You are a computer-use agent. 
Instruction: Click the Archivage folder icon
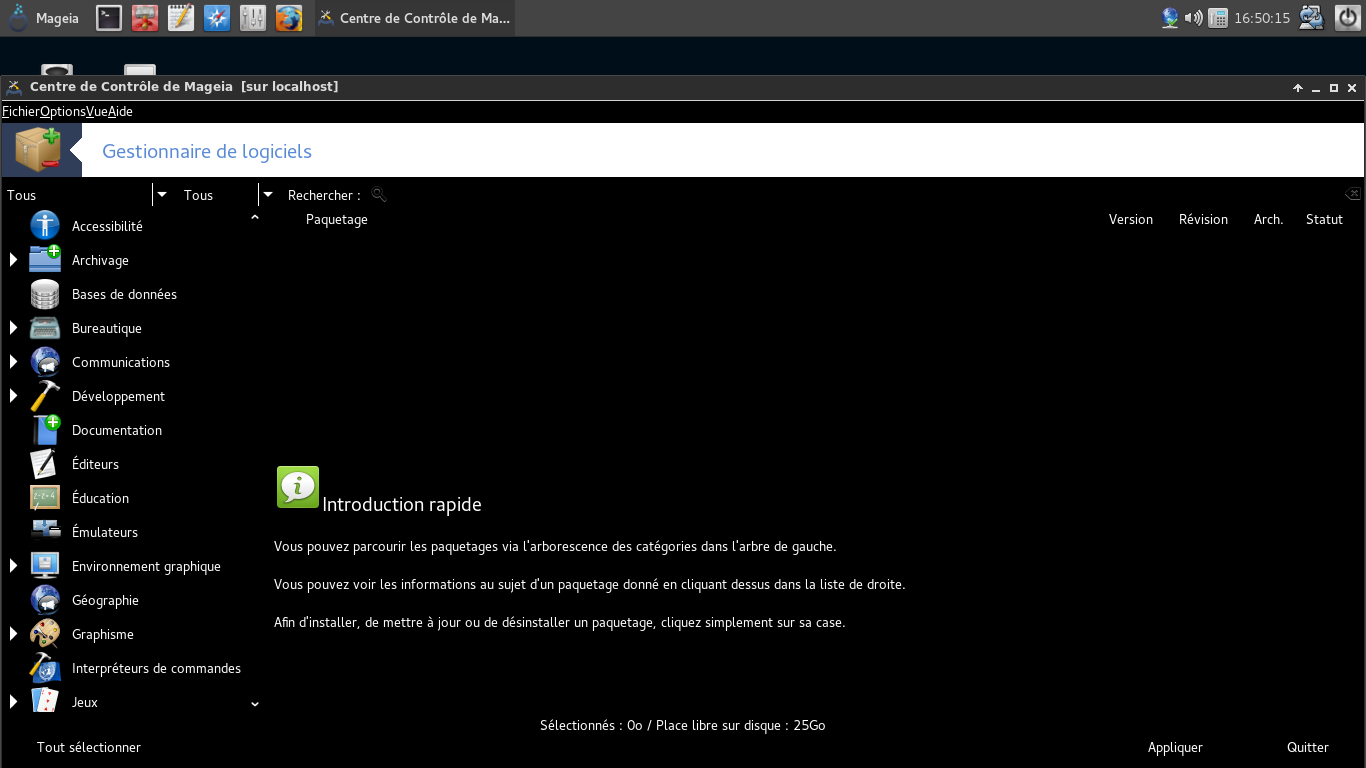pyautogui.click(x=45, y=259)
